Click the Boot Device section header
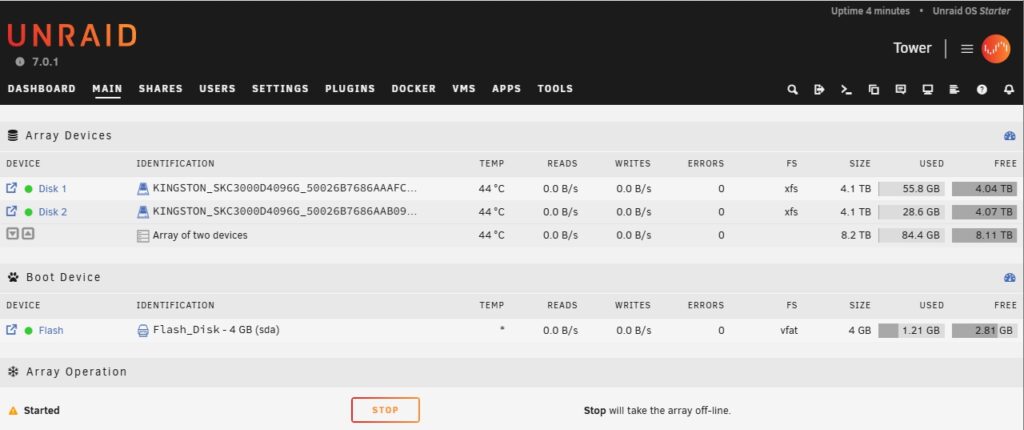1024x430 pixels. click(x=512, y=277)
